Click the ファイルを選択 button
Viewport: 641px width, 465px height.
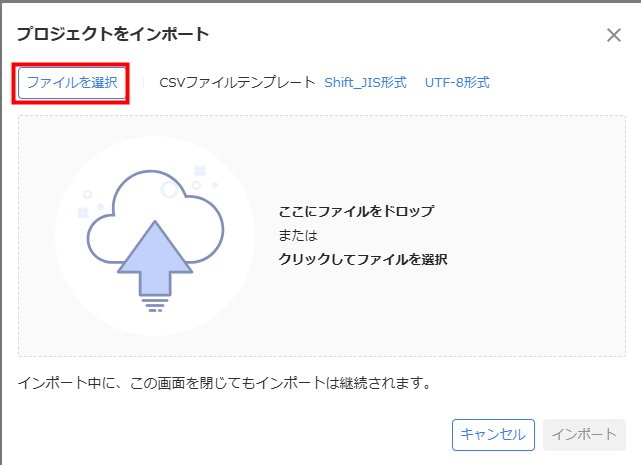[x=72, y=83]
